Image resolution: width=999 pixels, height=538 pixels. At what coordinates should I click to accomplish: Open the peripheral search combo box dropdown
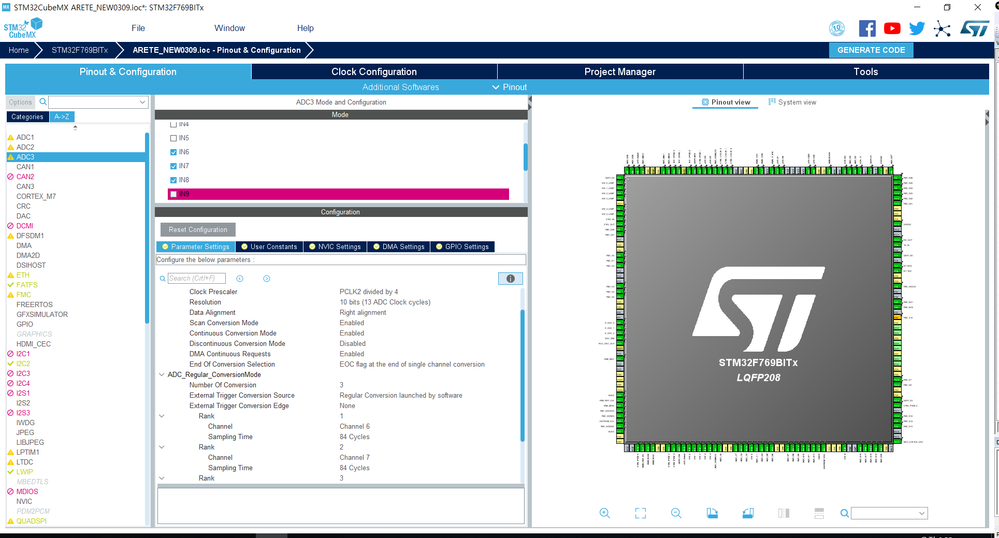tap(142, 102)
